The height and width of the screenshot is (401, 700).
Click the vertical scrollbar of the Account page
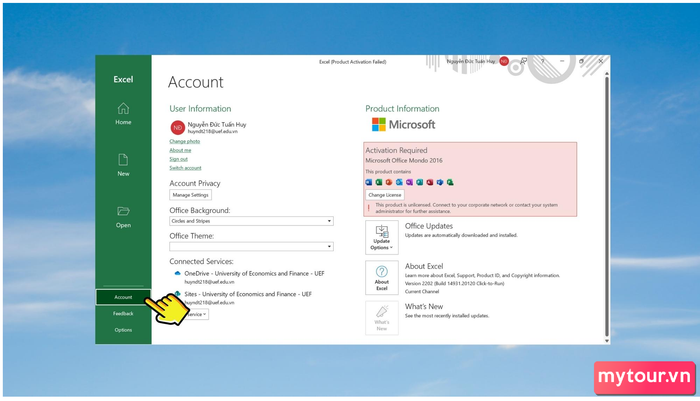[607, 205]
